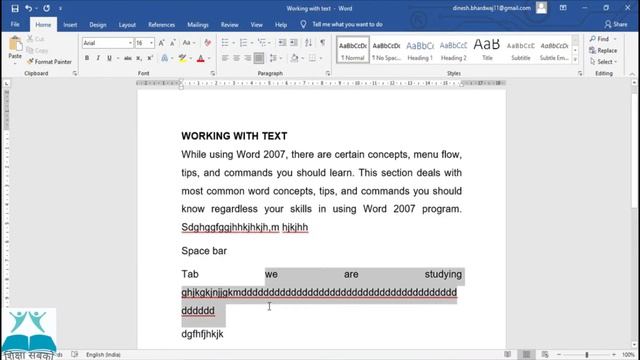Click the Increase Indent icon
Screen dimensions: 640x360
click(293, 43)
